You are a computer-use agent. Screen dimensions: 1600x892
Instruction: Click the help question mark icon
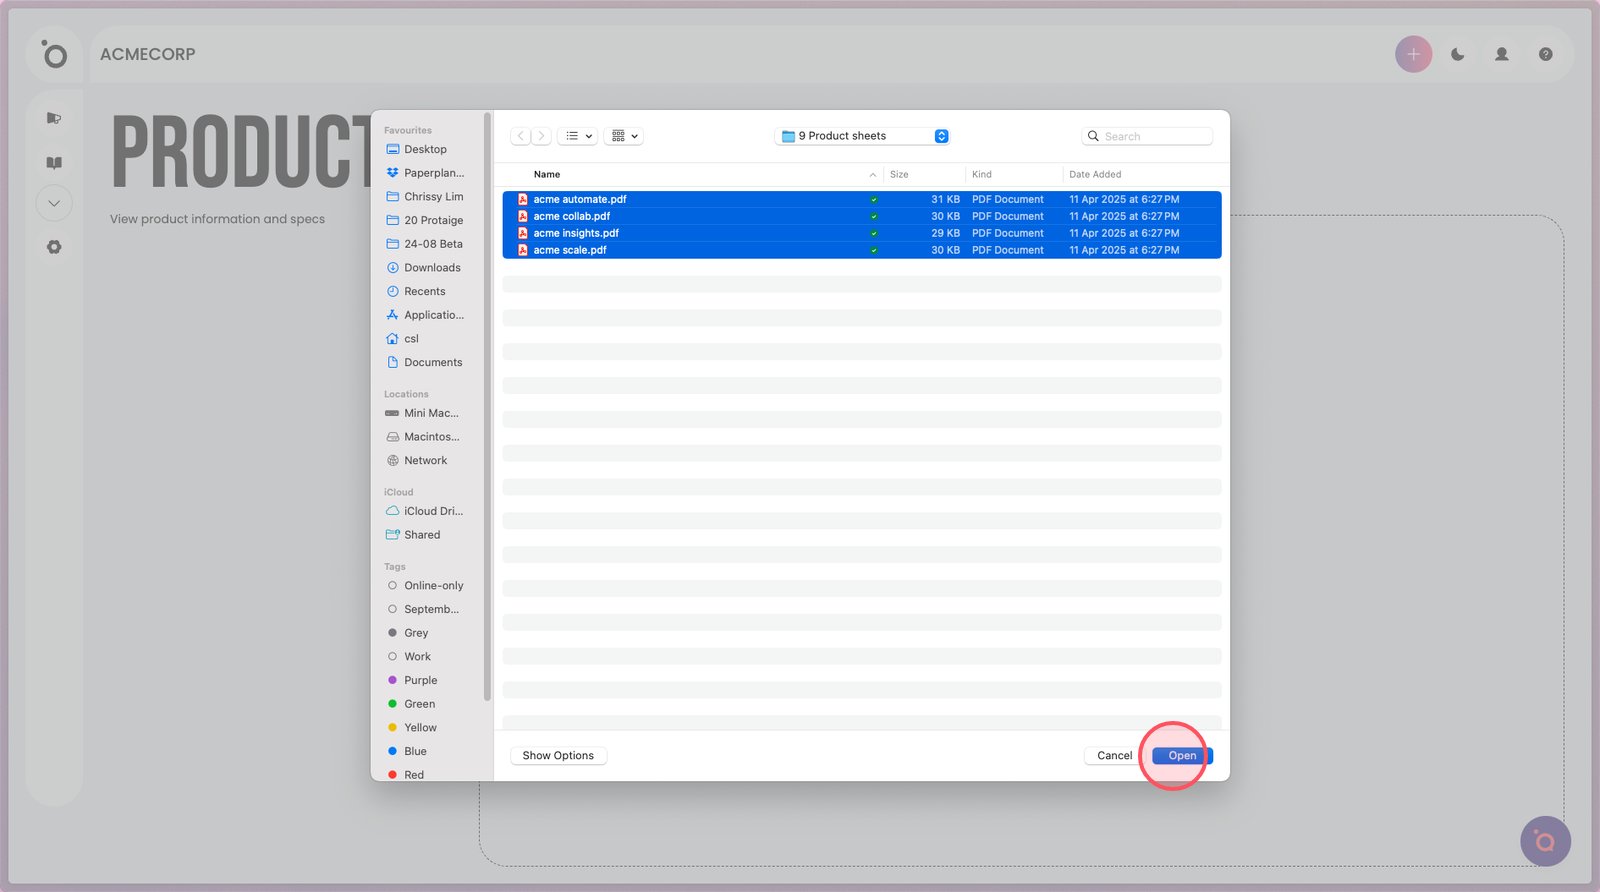pyautogui.click(x=1545, y=54)
